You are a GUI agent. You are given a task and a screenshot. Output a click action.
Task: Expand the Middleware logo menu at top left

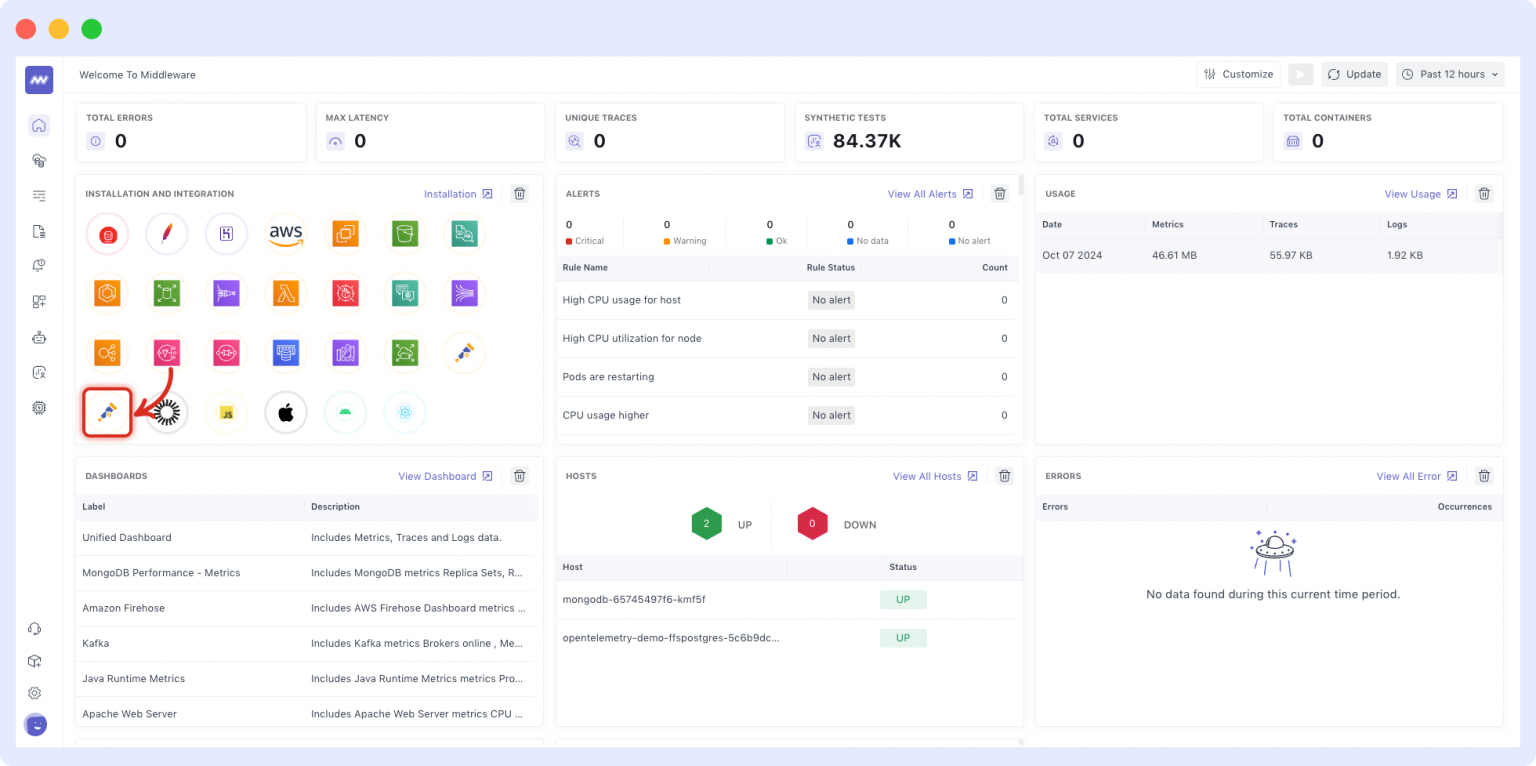38,79
